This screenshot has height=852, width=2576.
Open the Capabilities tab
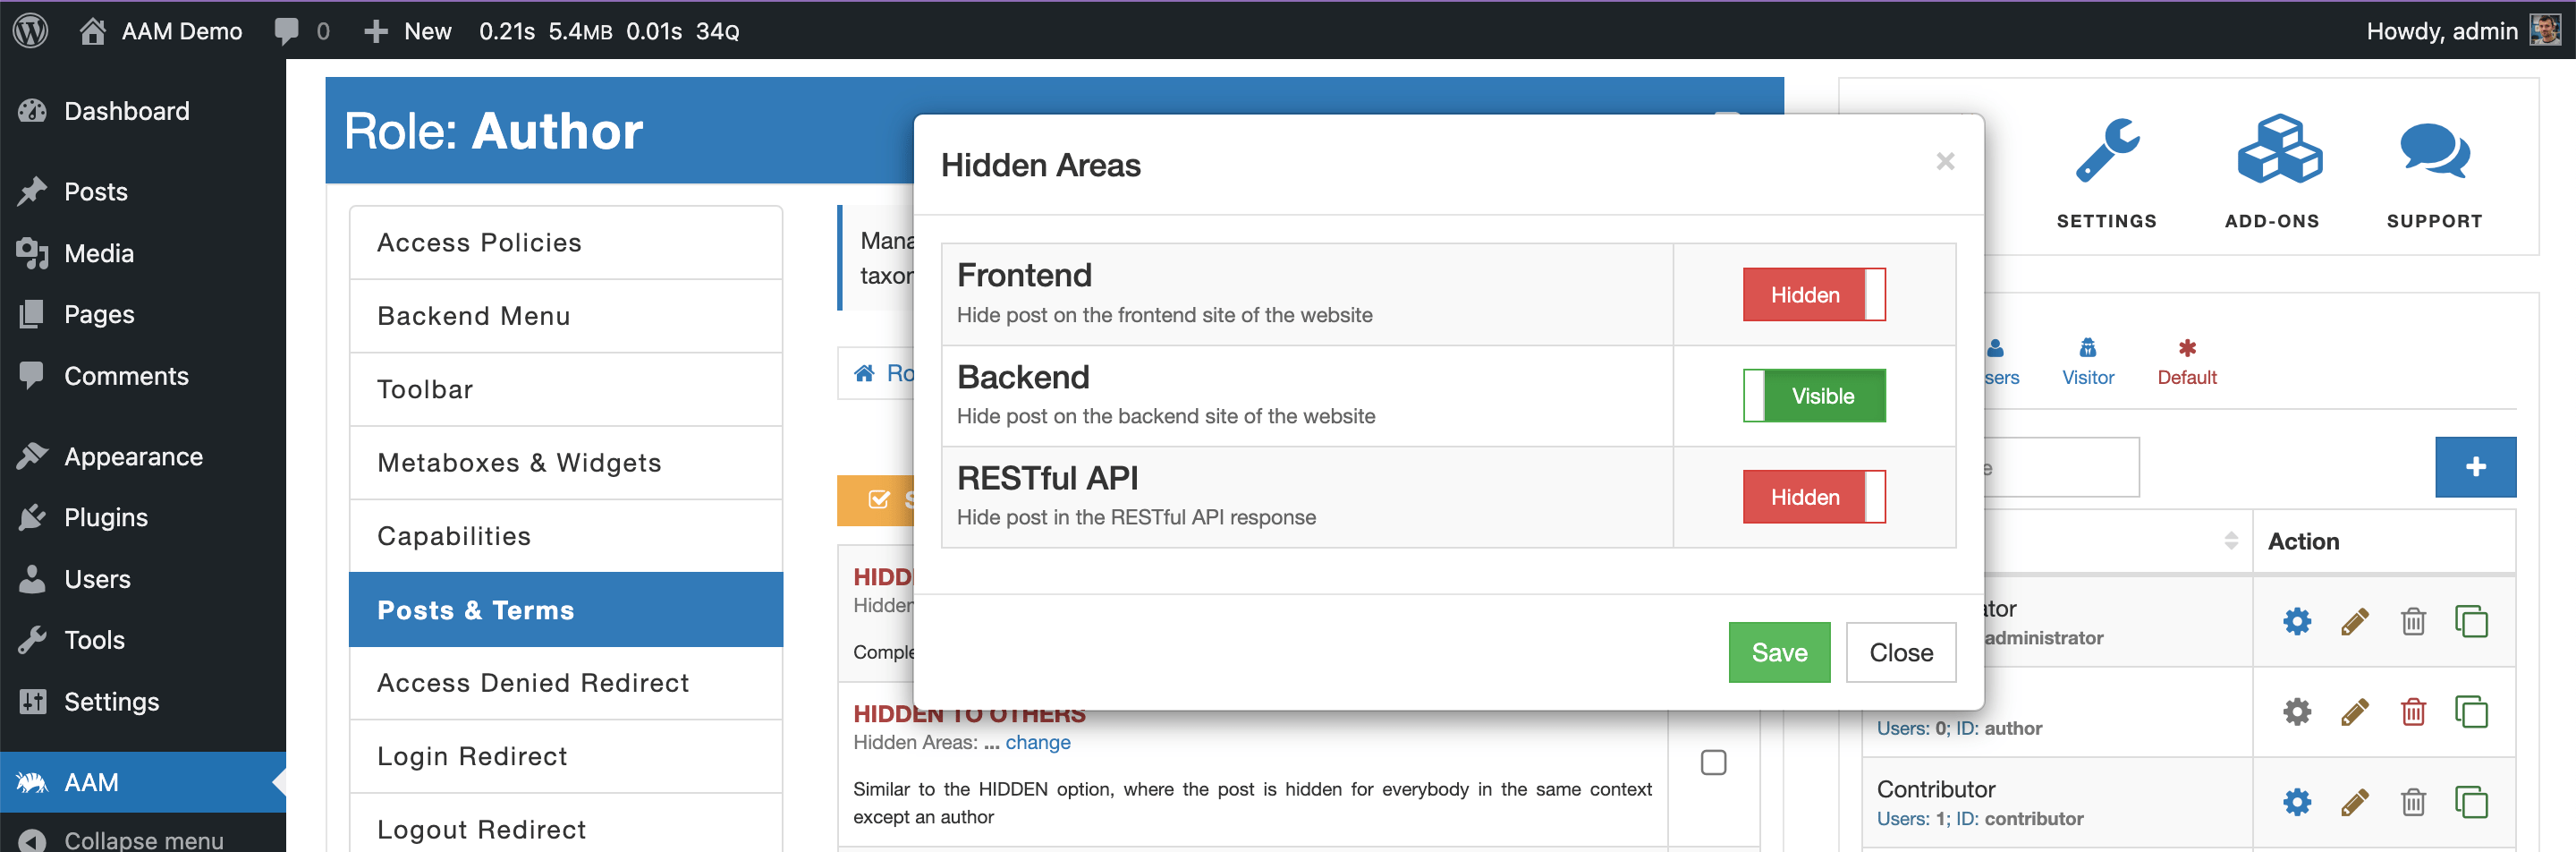[566, 536]
